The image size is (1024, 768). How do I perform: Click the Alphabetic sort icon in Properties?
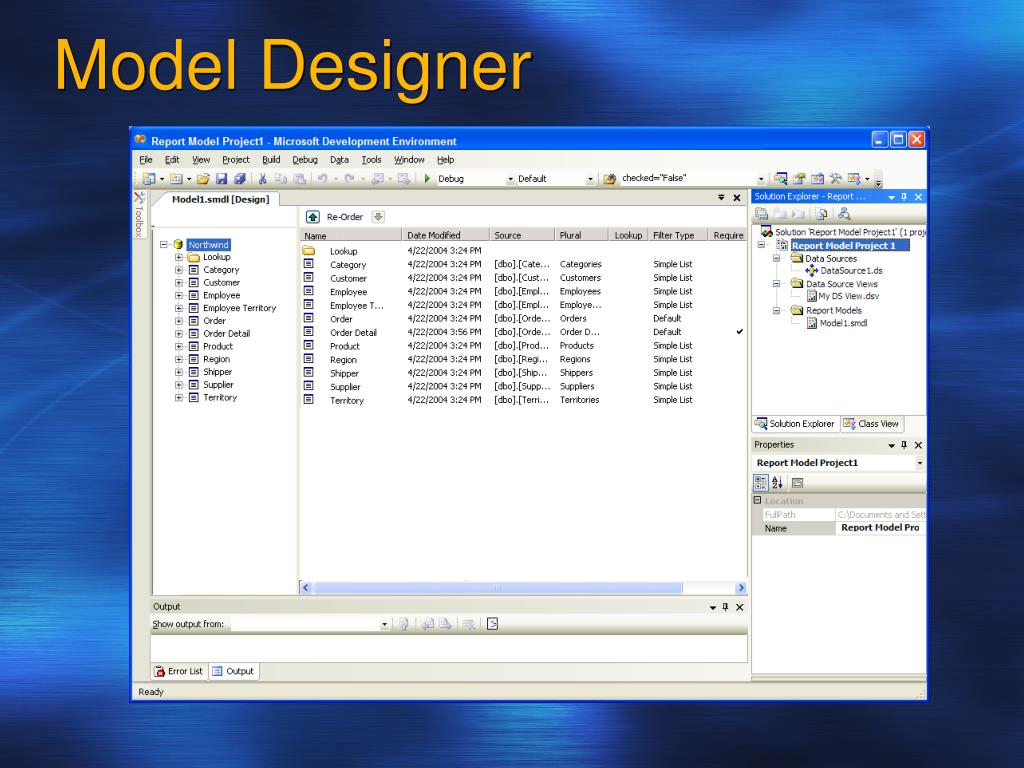tap(777, 483)
